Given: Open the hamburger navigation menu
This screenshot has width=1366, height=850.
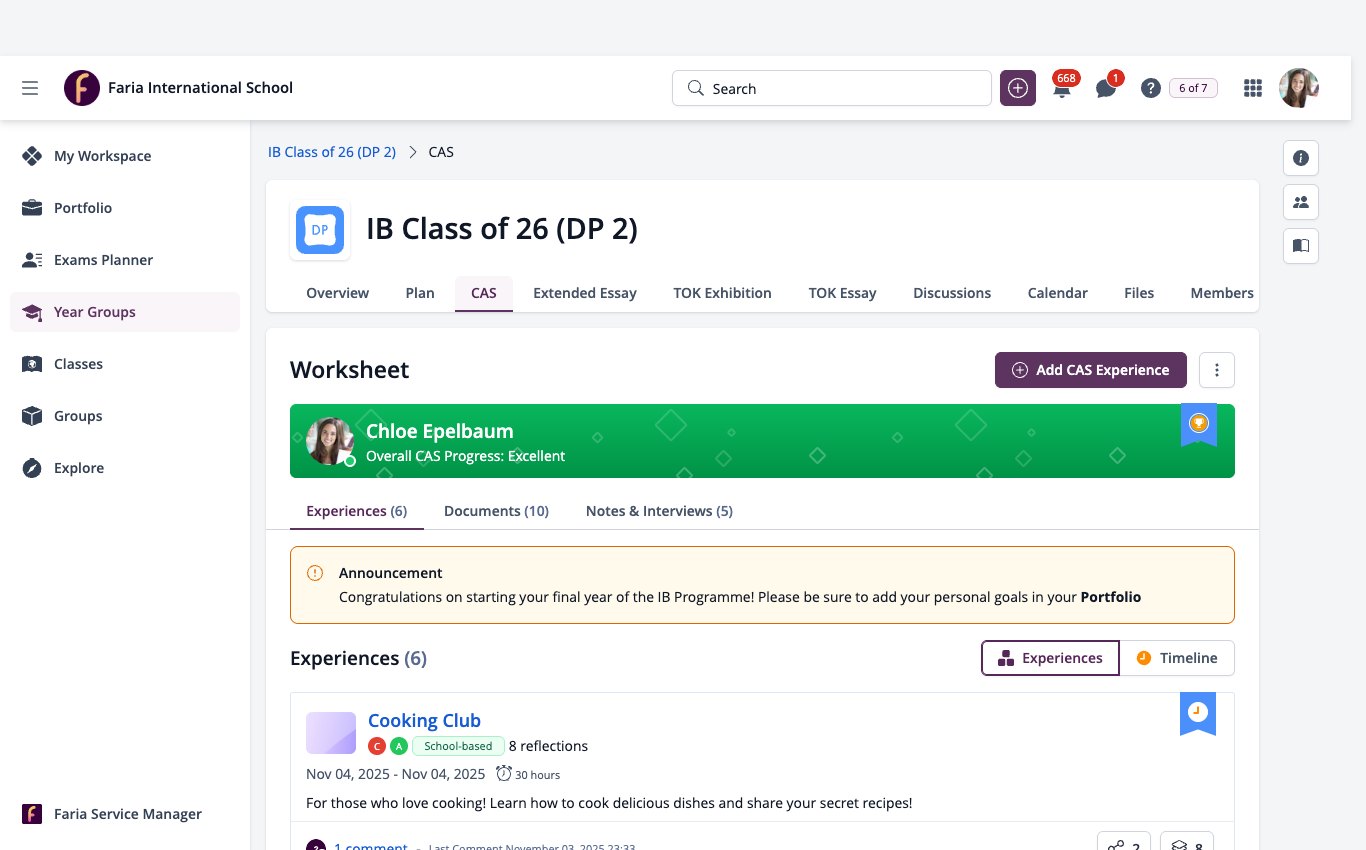Looking at the screenshot, I should [x=30, y=88].
